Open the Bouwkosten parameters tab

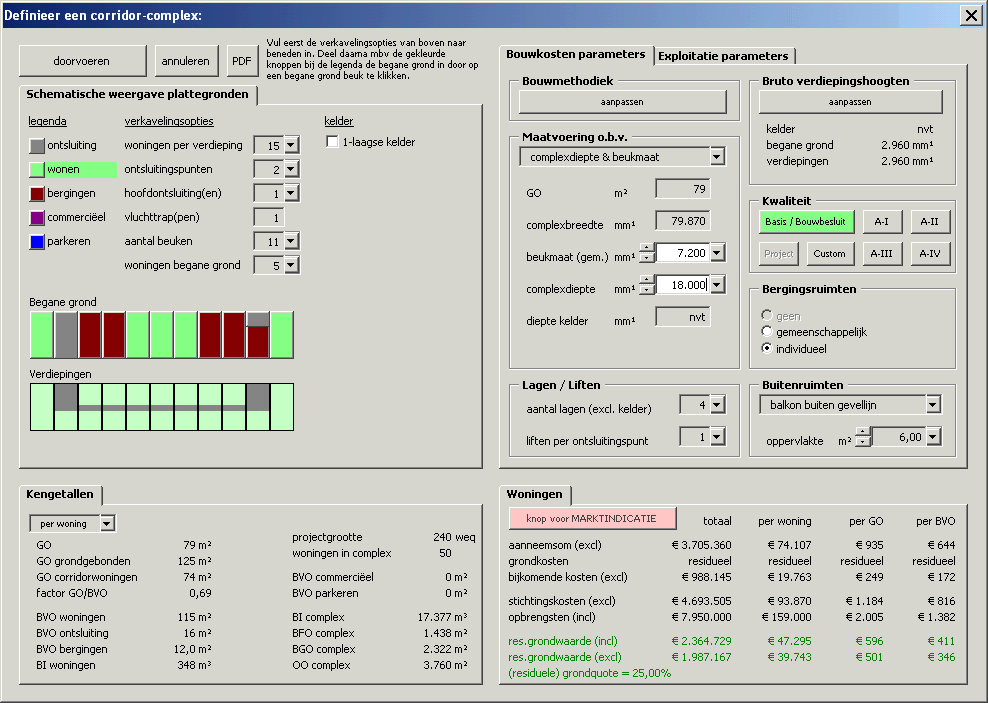point(576,54)
